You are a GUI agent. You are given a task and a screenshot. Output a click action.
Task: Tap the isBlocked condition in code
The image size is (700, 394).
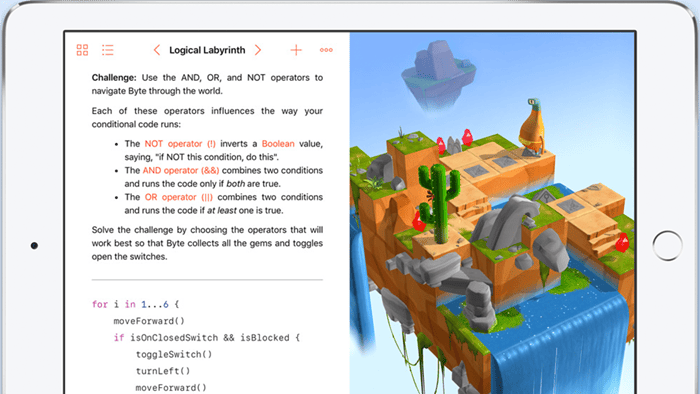[265, 338]
